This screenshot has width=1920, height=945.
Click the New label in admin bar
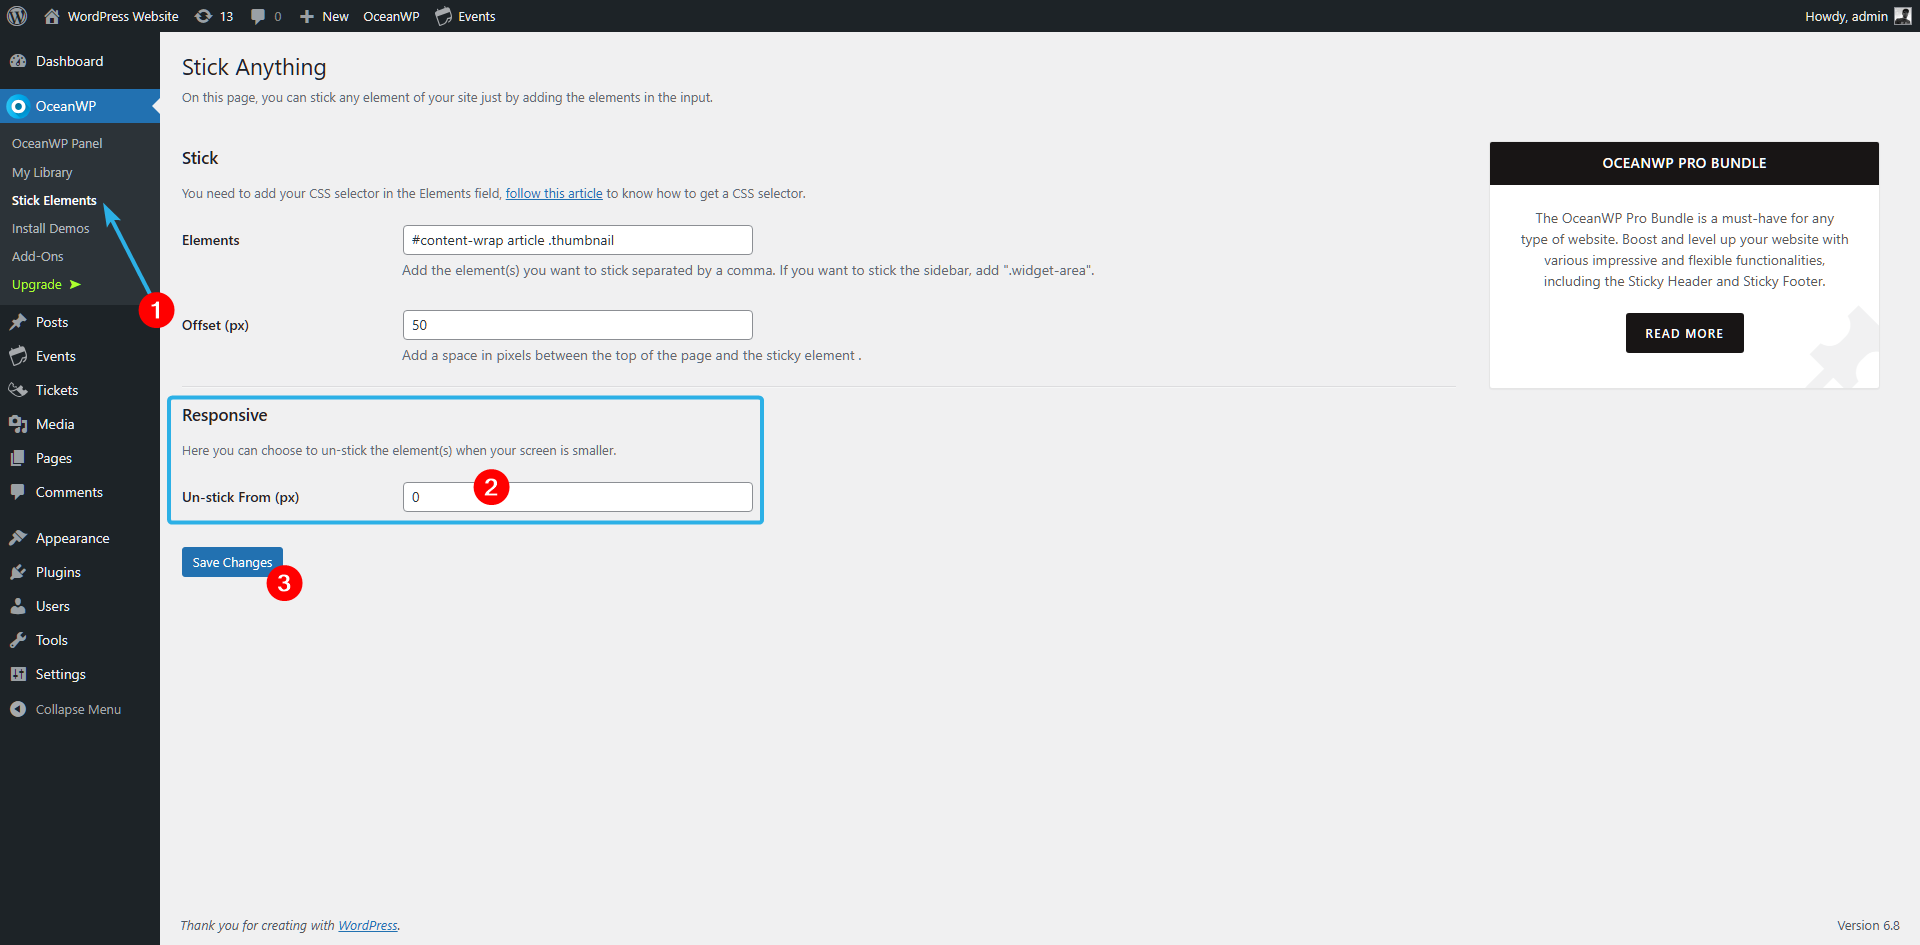(335, 16)
